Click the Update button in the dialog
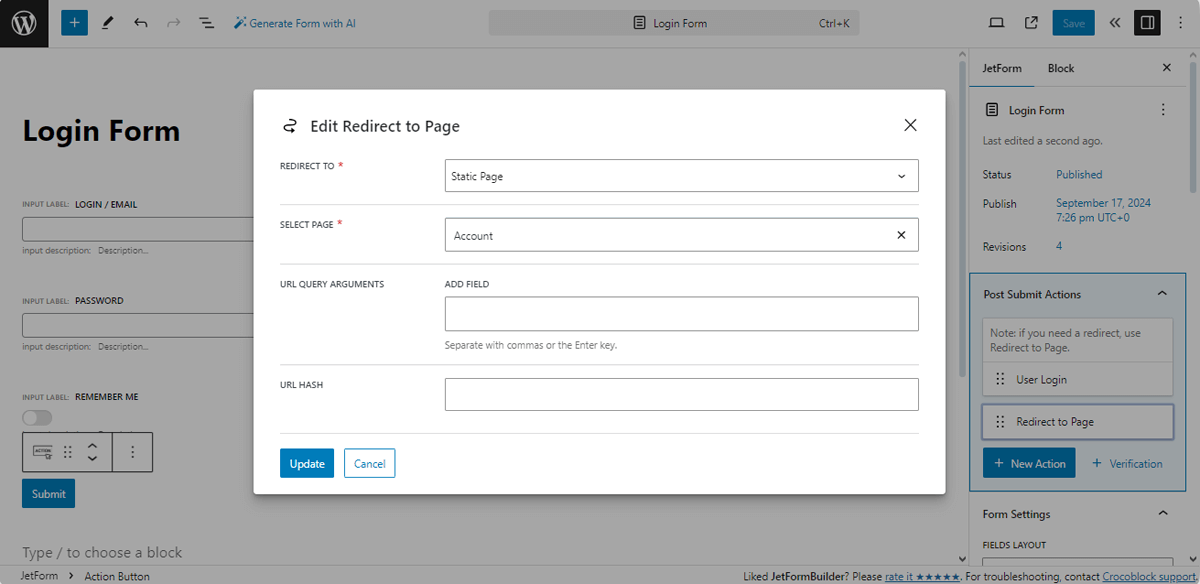This screenshot has height=584, width=1200. pyautogui.click(x=306, y=463)
